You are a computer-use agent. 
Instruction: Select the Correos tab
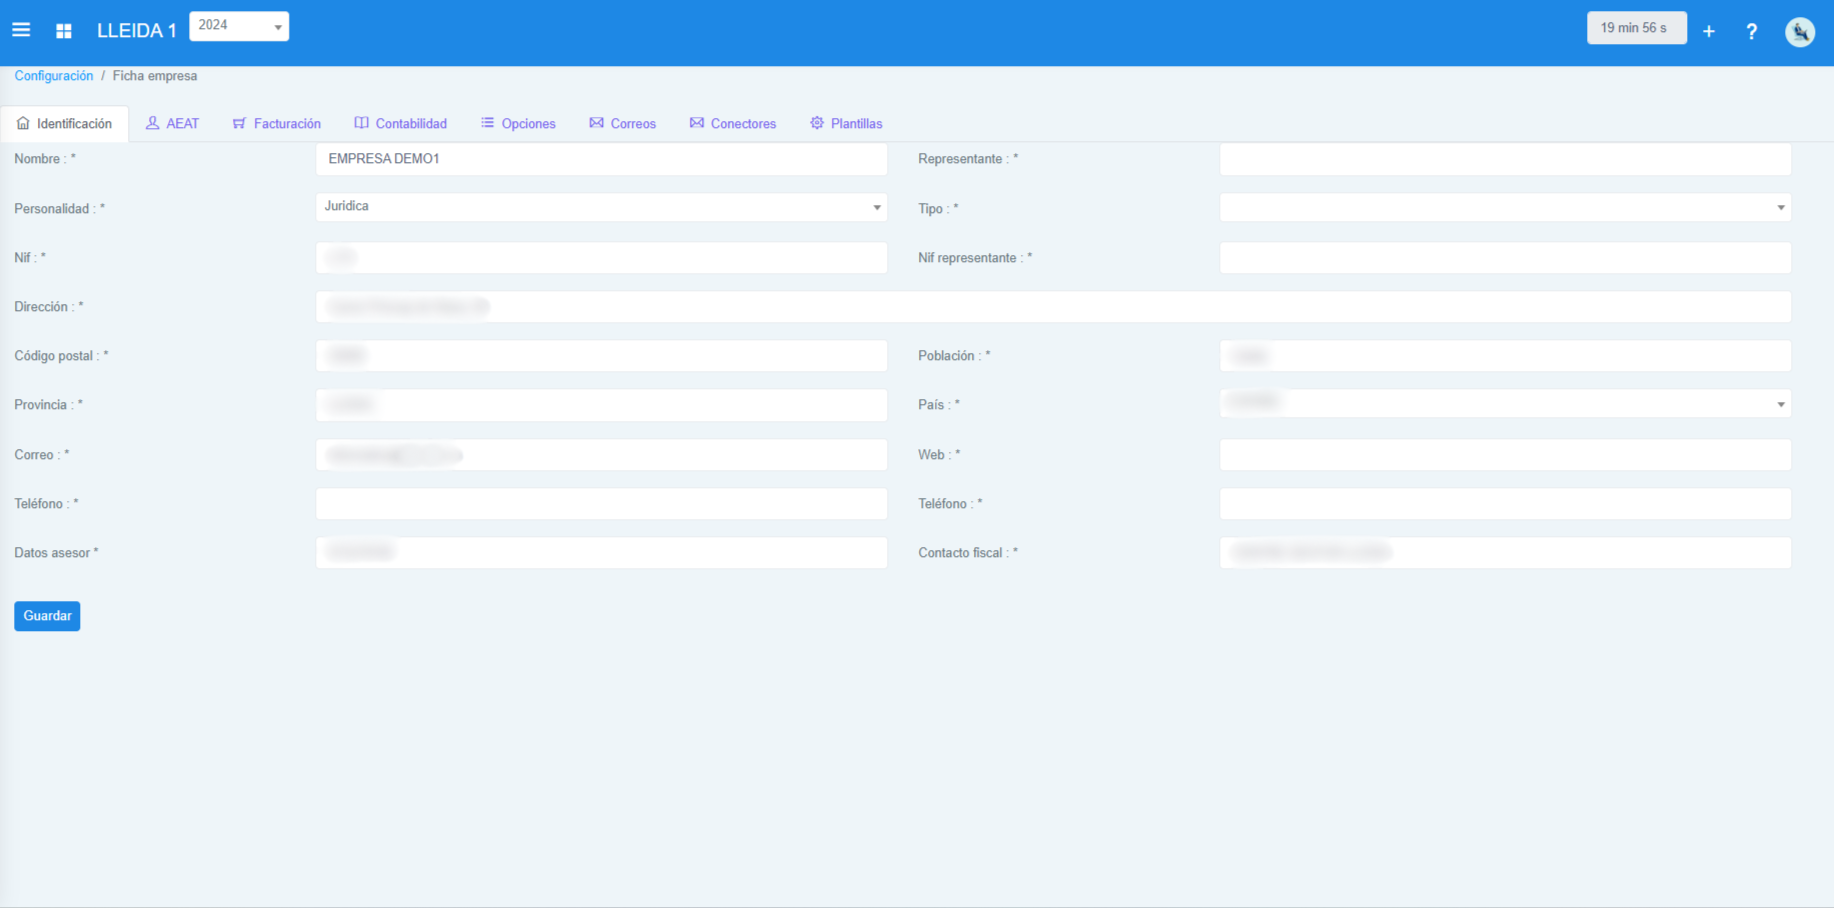[x=622, y=124]
